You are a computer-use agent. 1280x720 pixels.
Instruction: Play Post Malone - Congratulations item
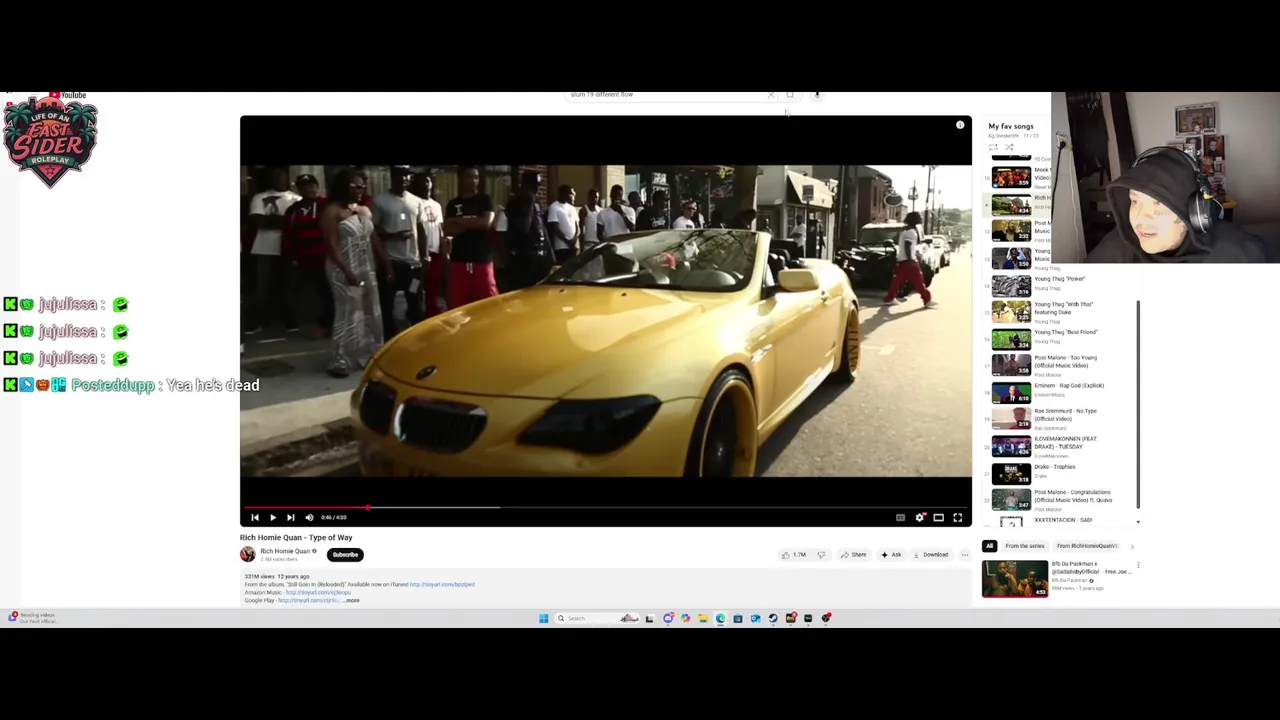coord(1060,500)
